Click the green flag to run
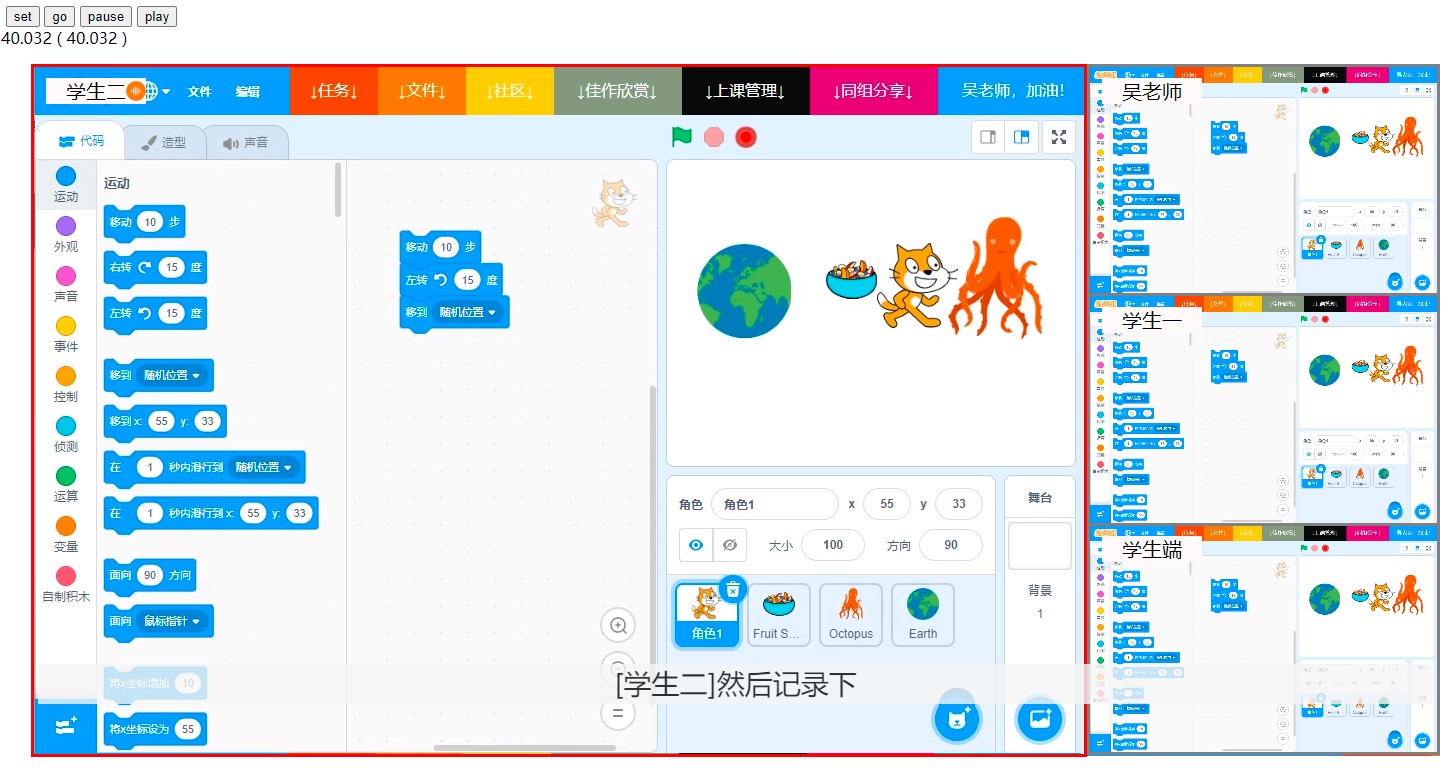 682,137
